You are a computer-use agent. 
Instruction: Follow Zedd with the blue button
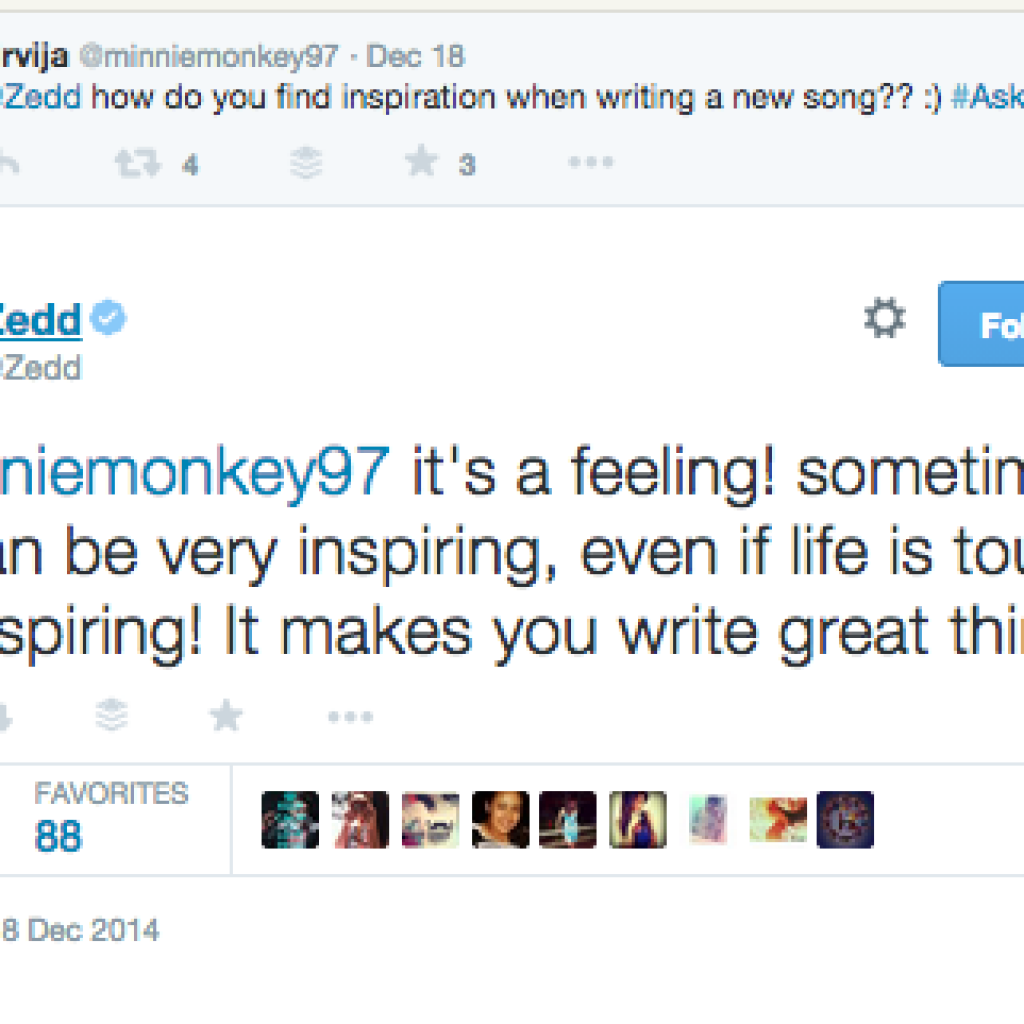tap(982, 324)
